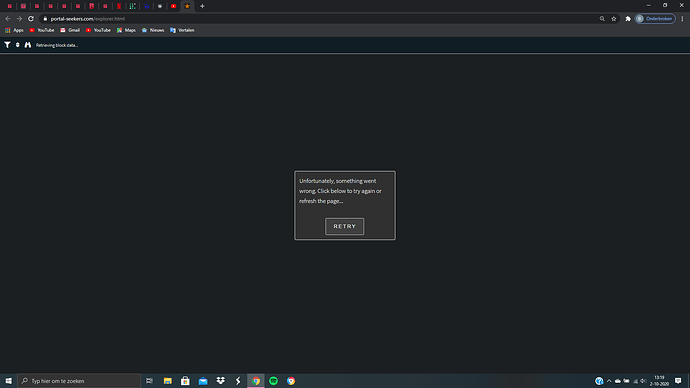Open Microsoft Store from the taskbar
The image size is (690, 388).
tap(185, 381)
